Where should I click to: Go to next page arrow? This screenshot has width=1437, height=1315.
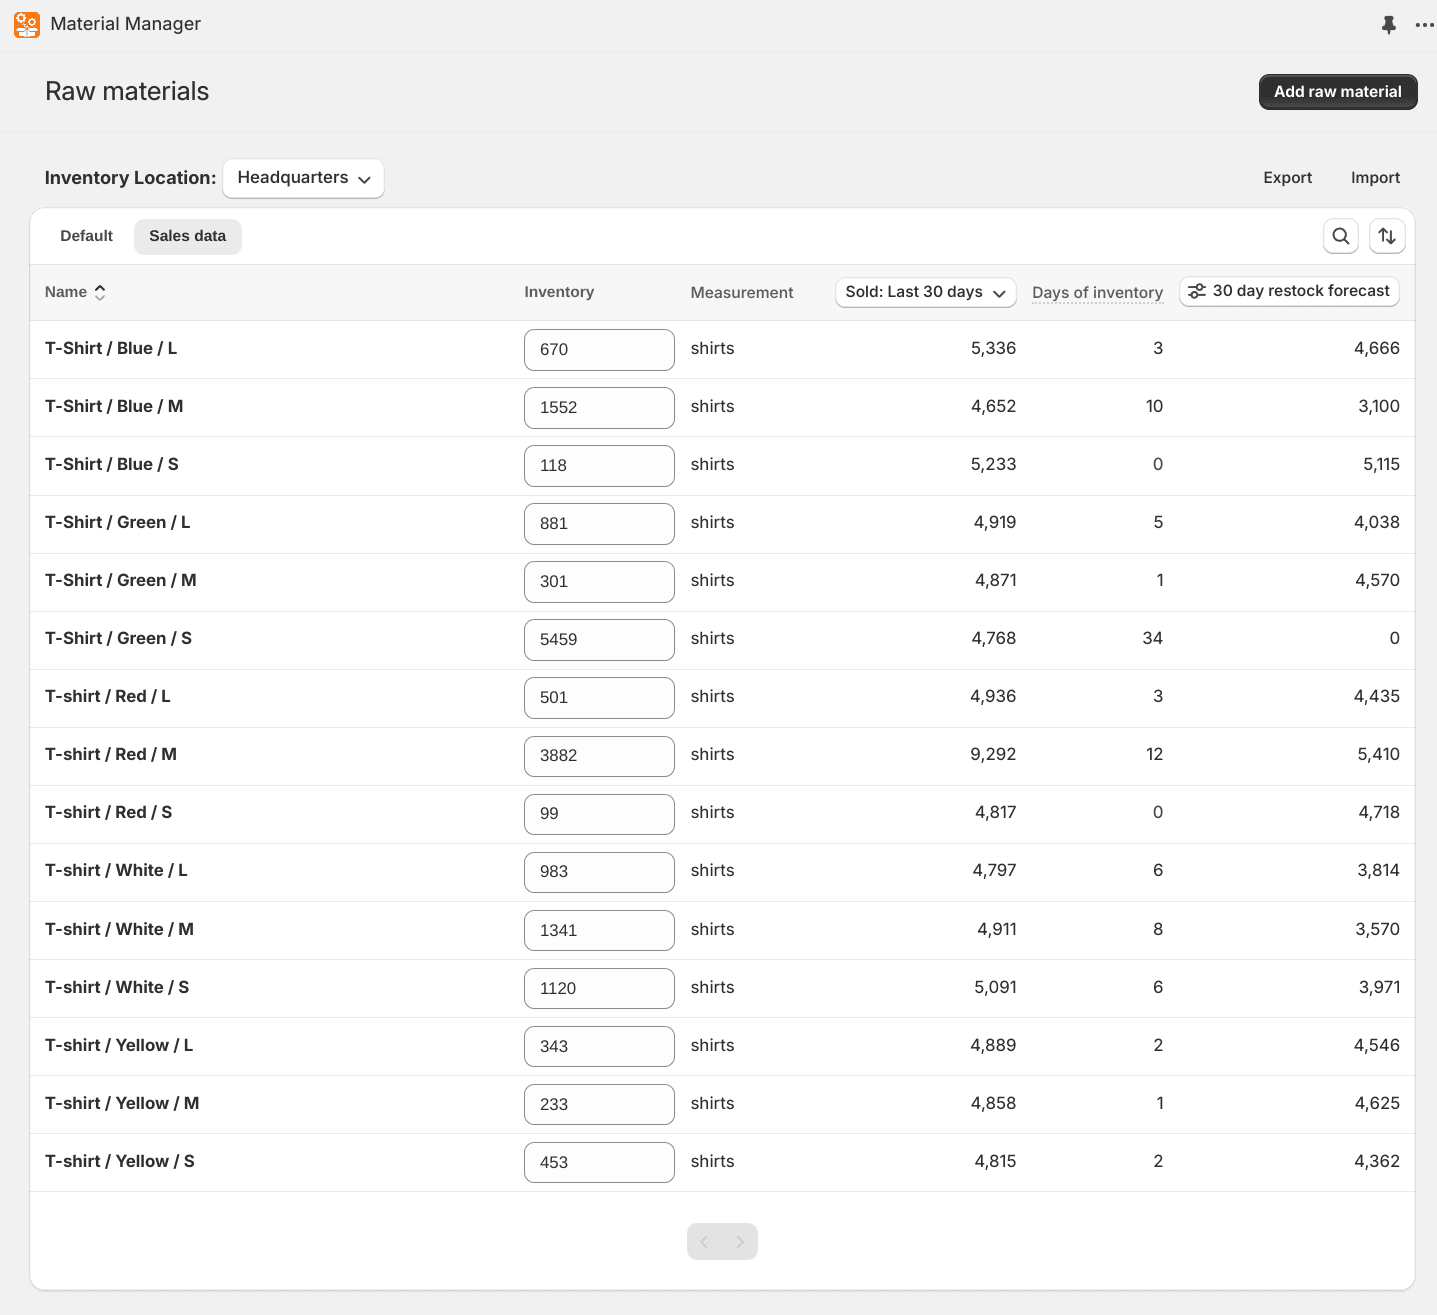[x=740, y=1242]
